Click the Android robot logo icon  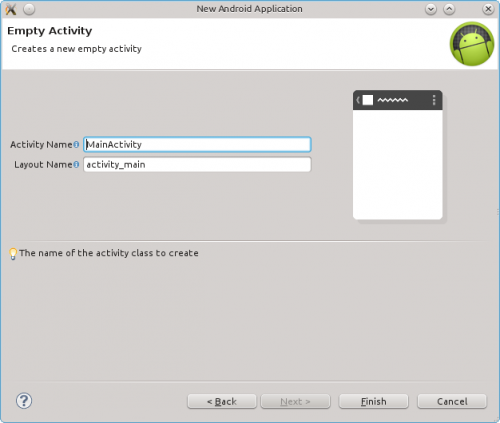pyautogui.click(x=472, y=44)
